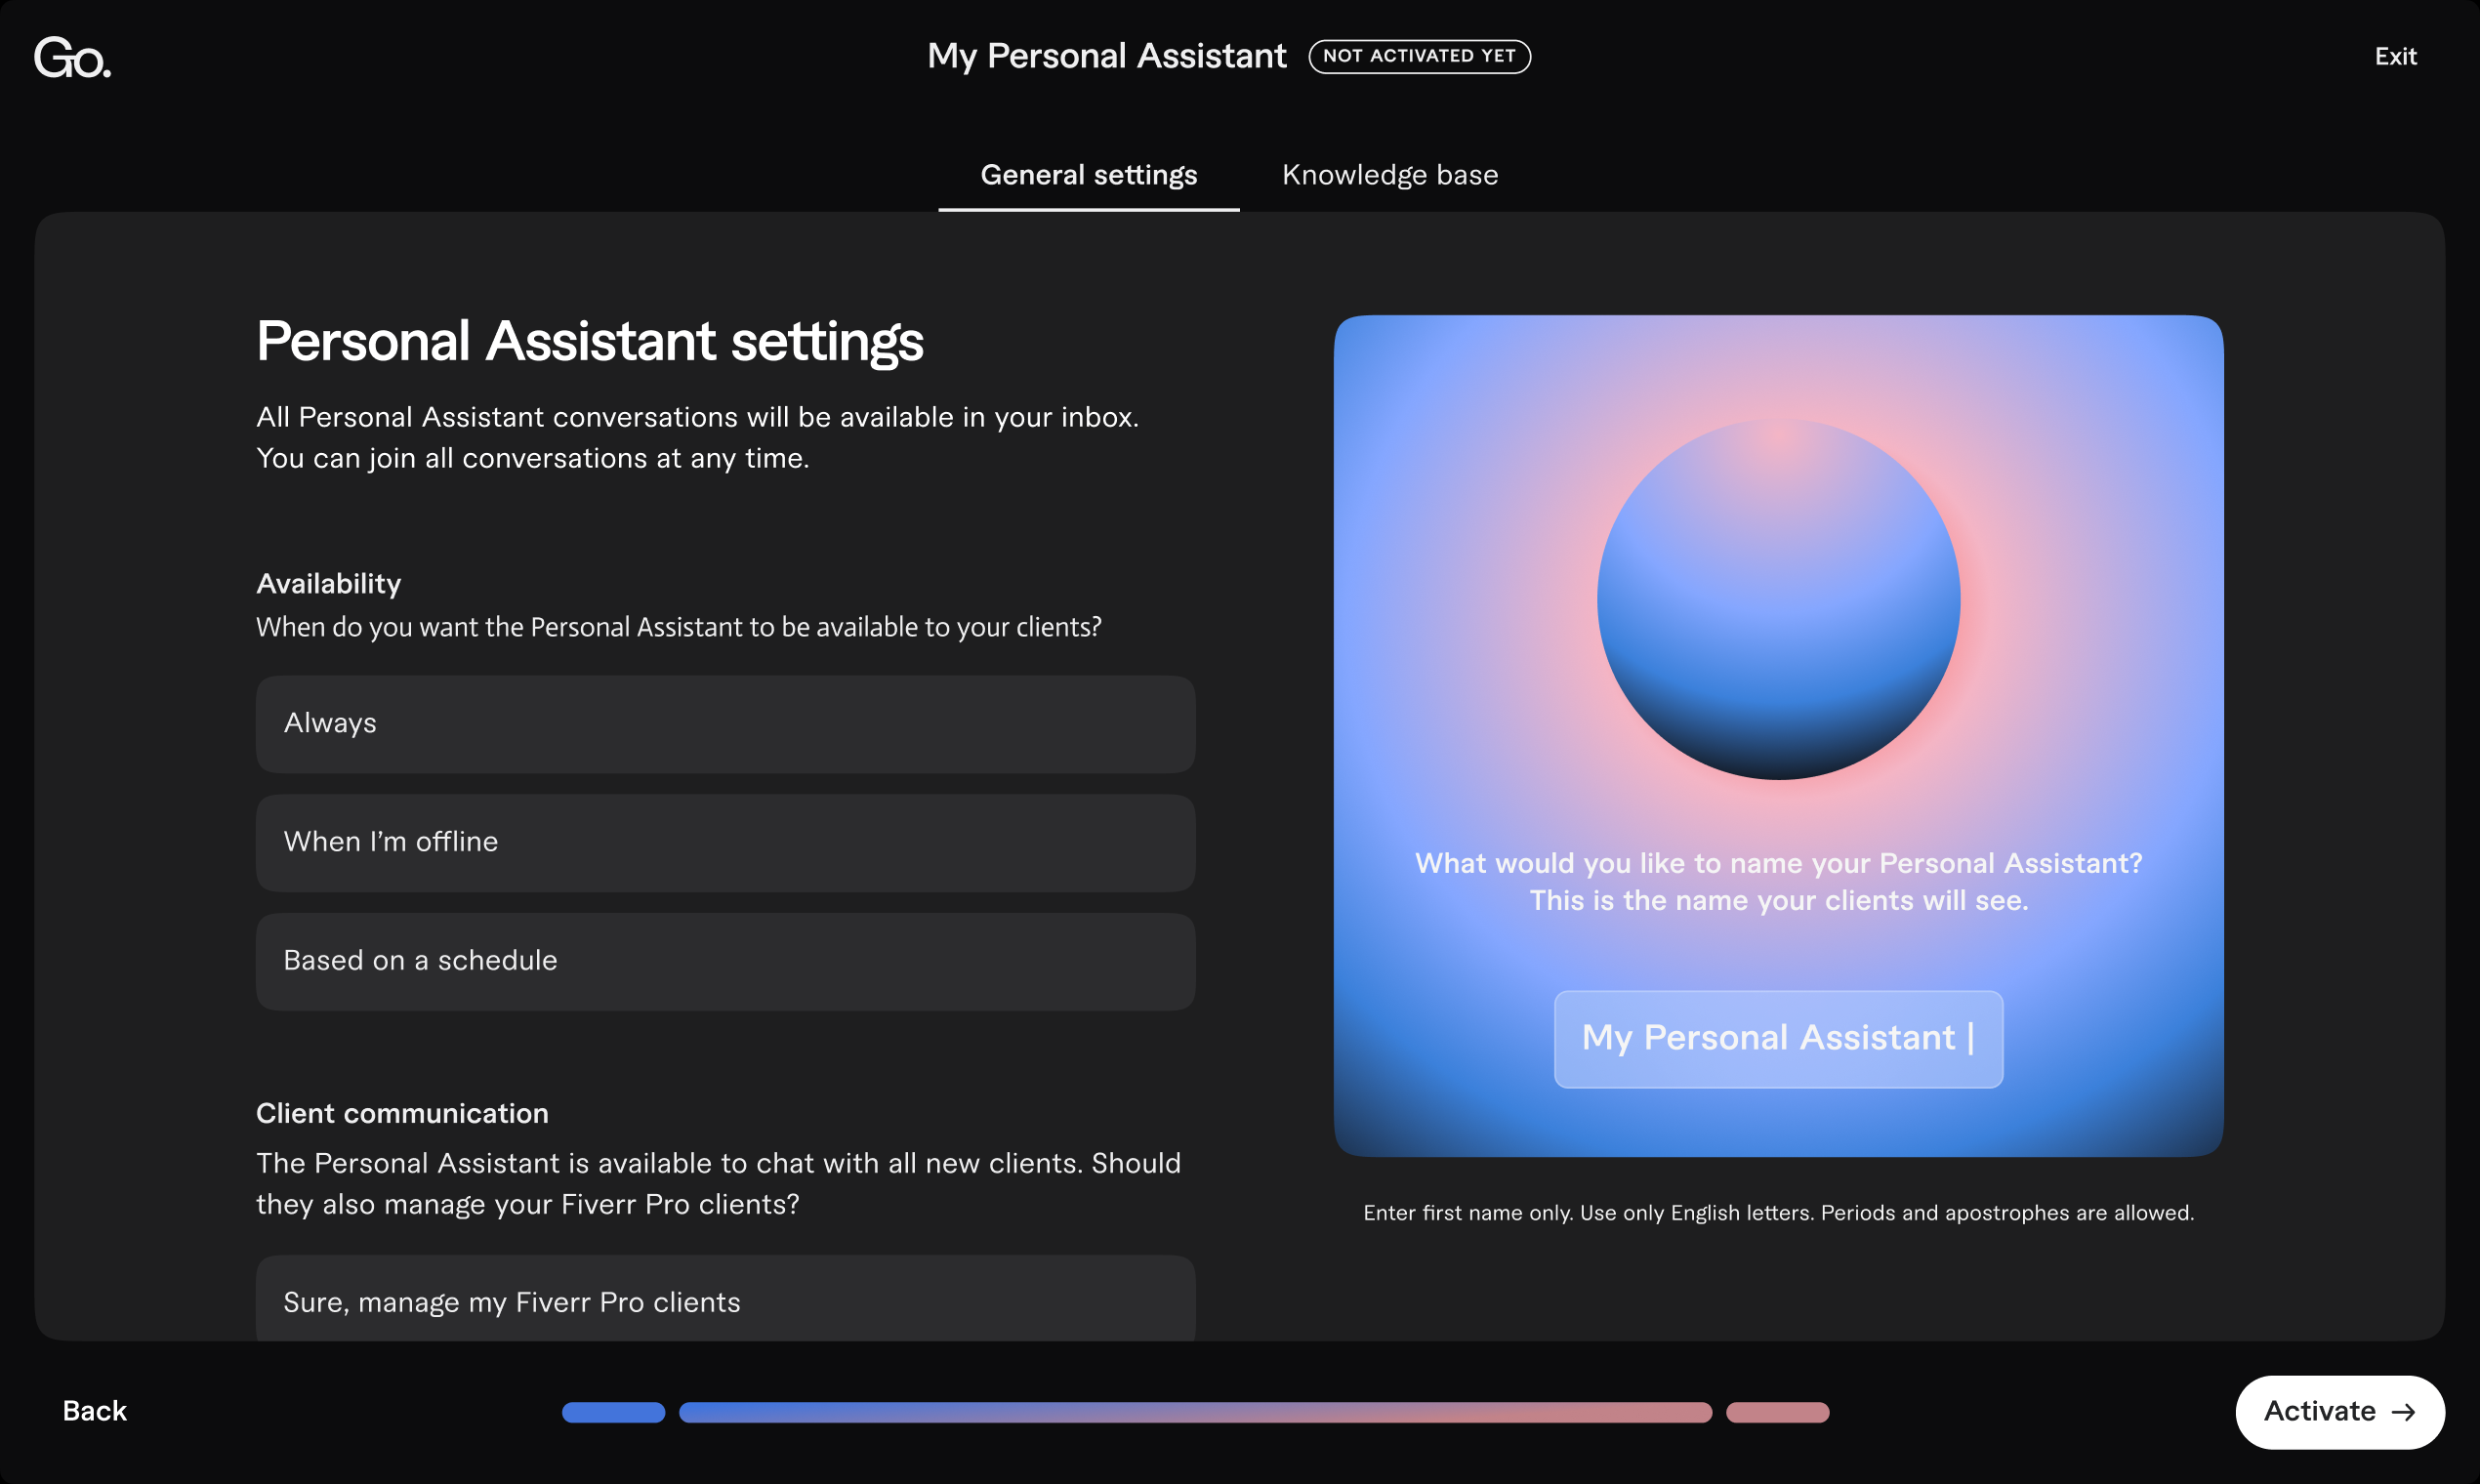This screenshot has height=1484, width=2480.
Task: Click Exit in the top corner
Action: tap(2395, 57)
